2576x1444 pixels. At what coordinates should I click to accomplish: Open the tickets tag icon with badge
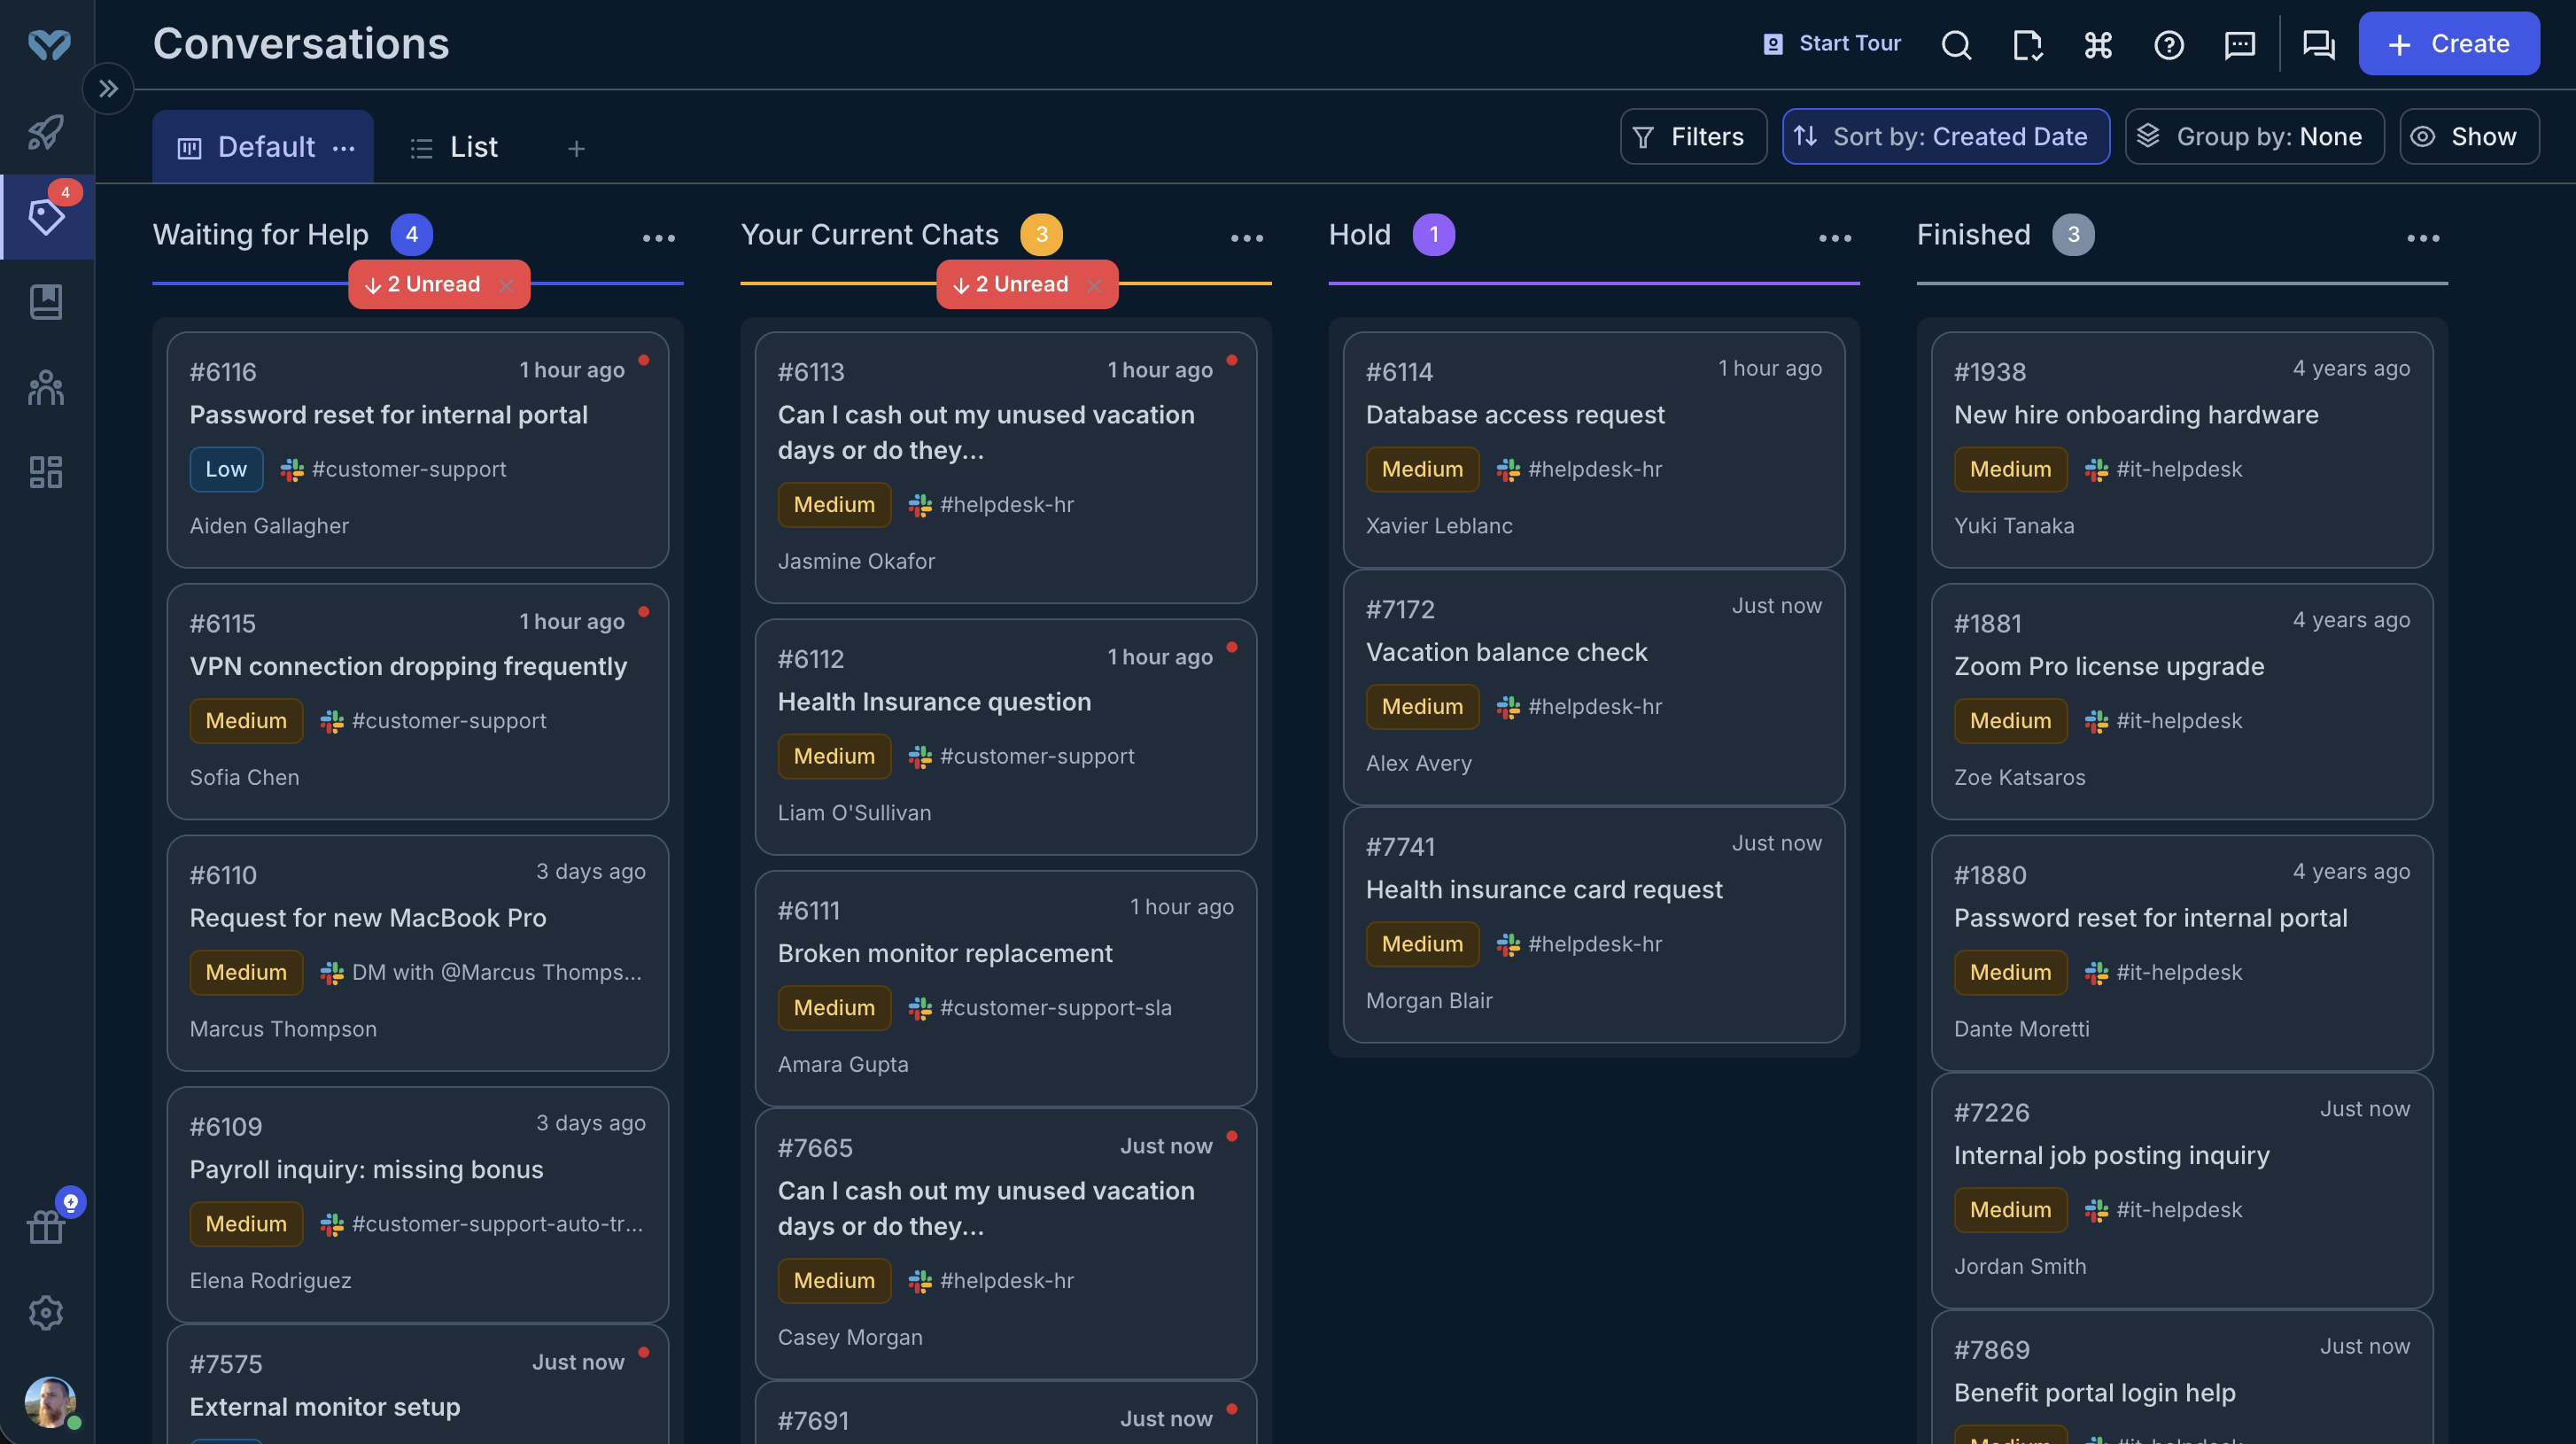pos(46,216)
